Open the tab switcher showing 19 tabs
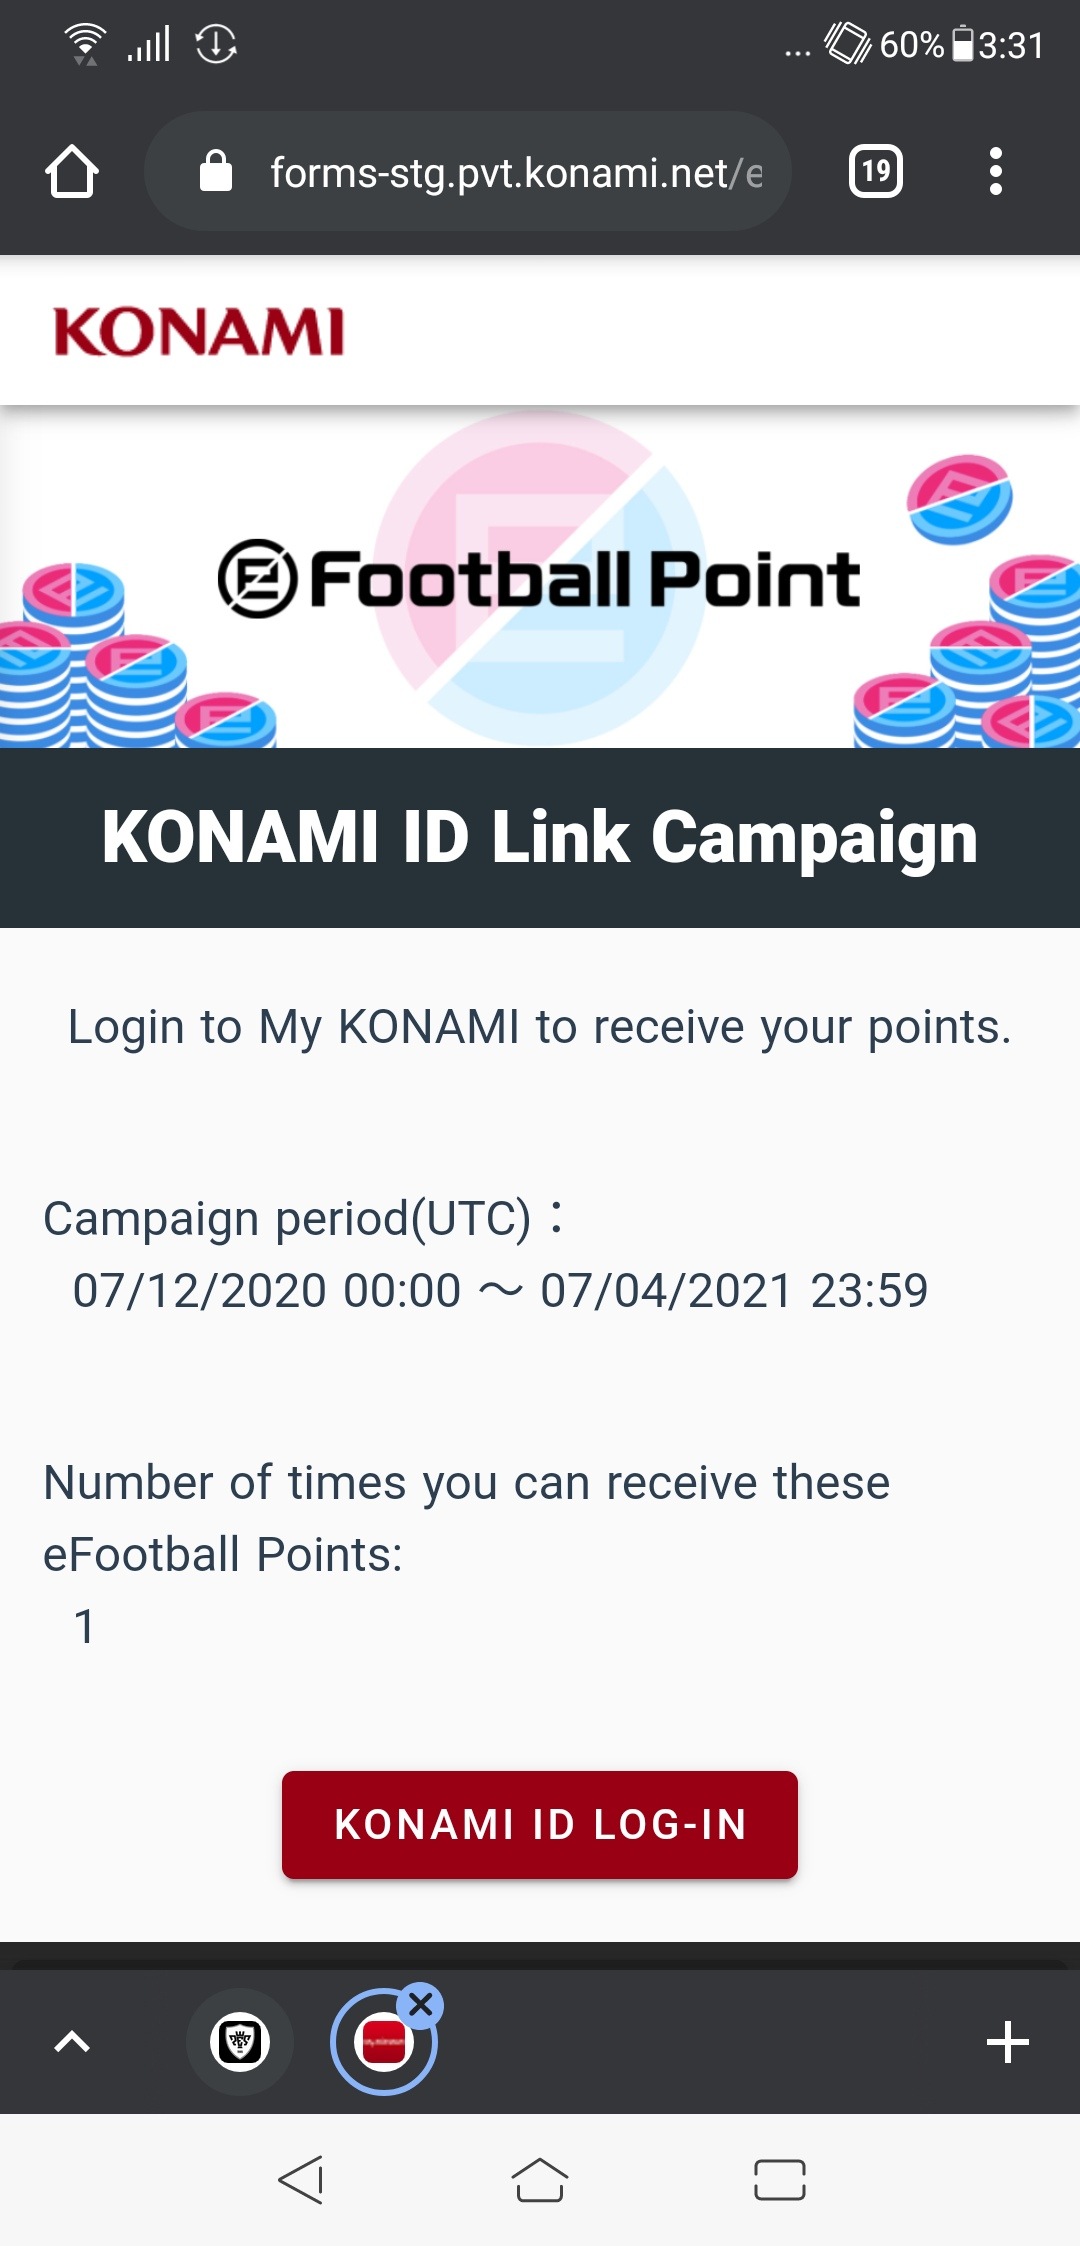Screen dimensions: 1080x2246 (x=875, y=170)
